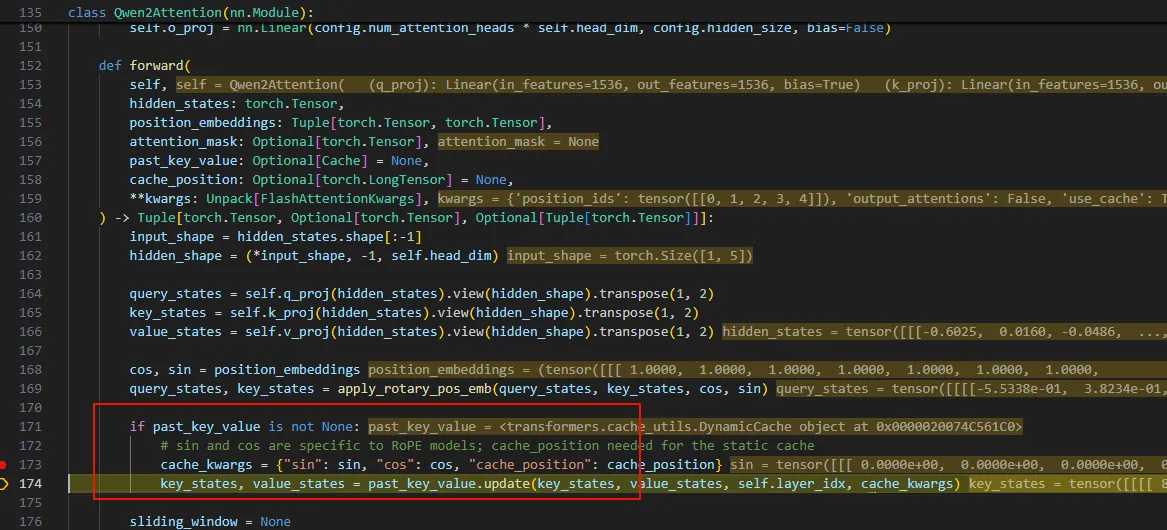The height and width of the screenshot is (530, 1167).
Task: Click 'sliding_window = None' line
Action: pos(210,522)
